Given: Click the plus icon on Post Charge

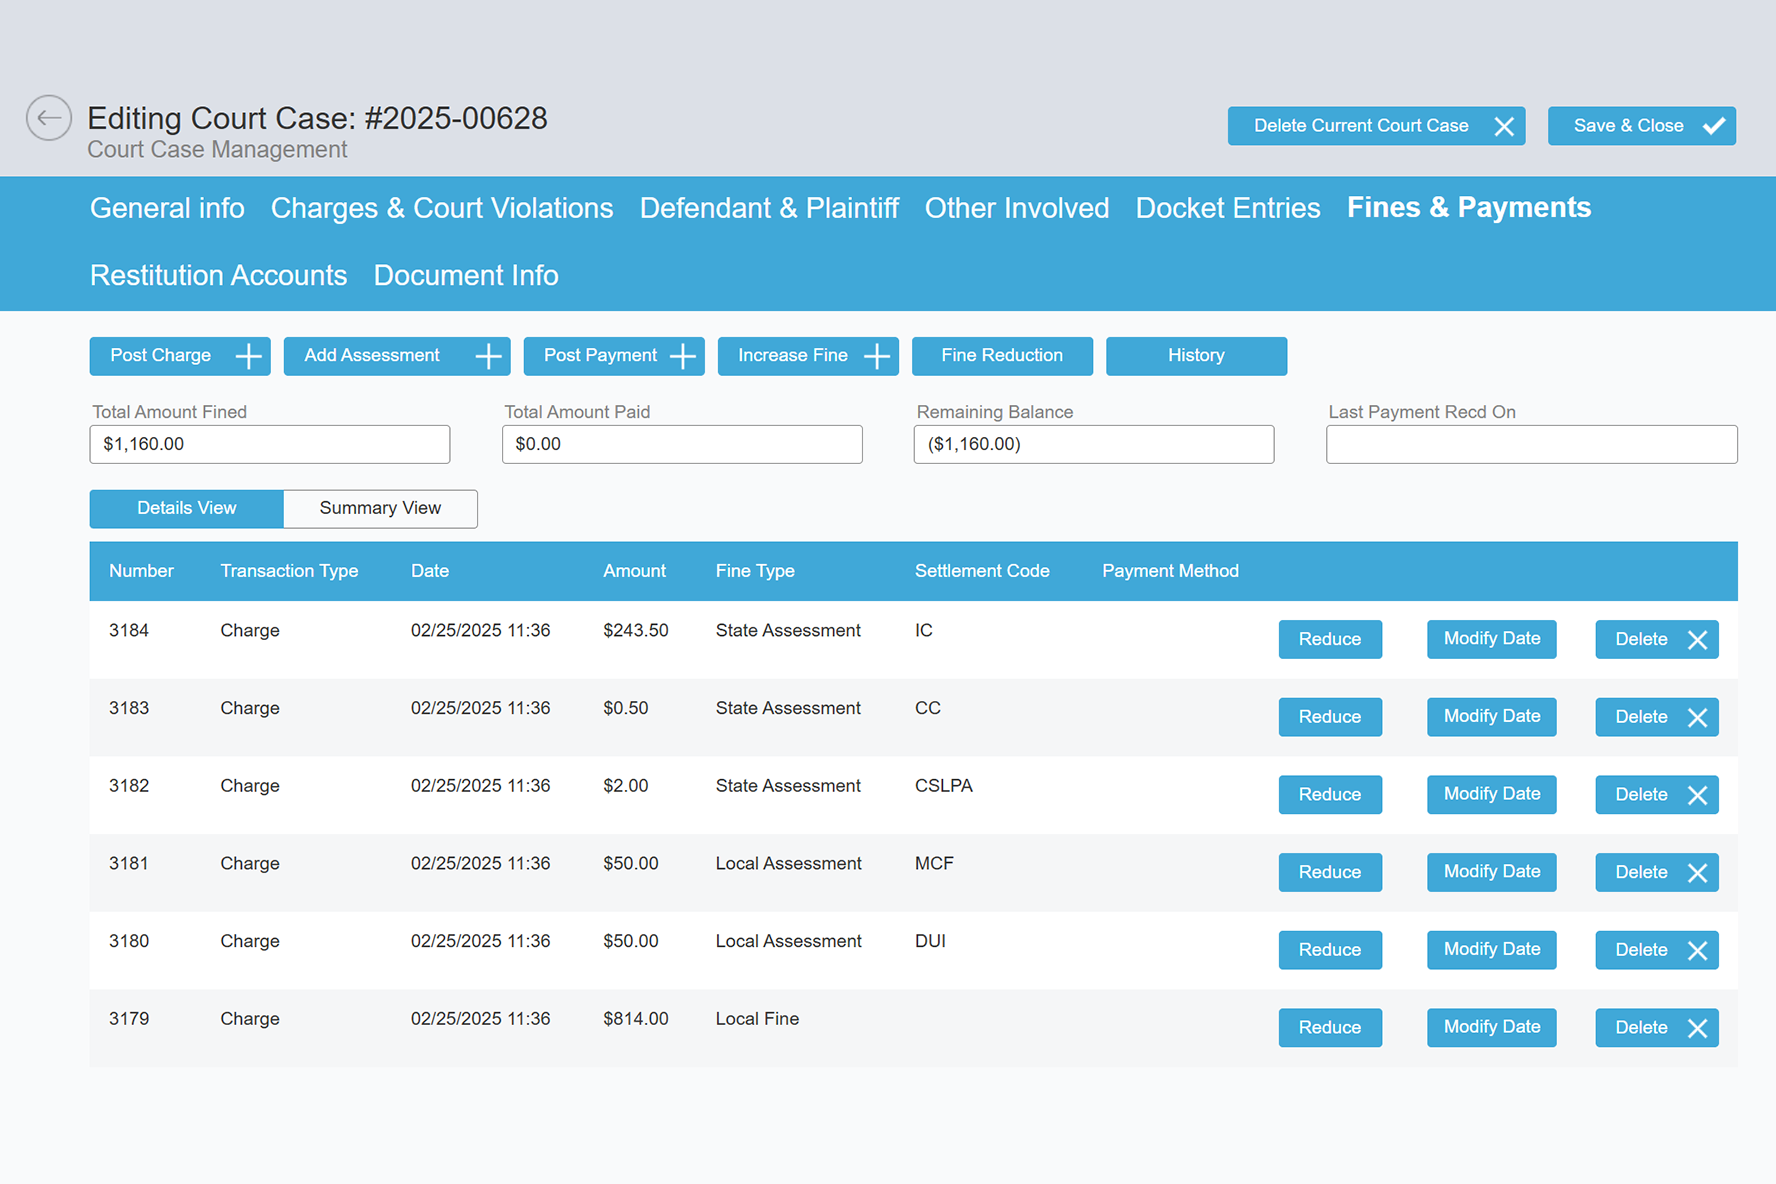Looking at the screenshot, I should [247, 356].
